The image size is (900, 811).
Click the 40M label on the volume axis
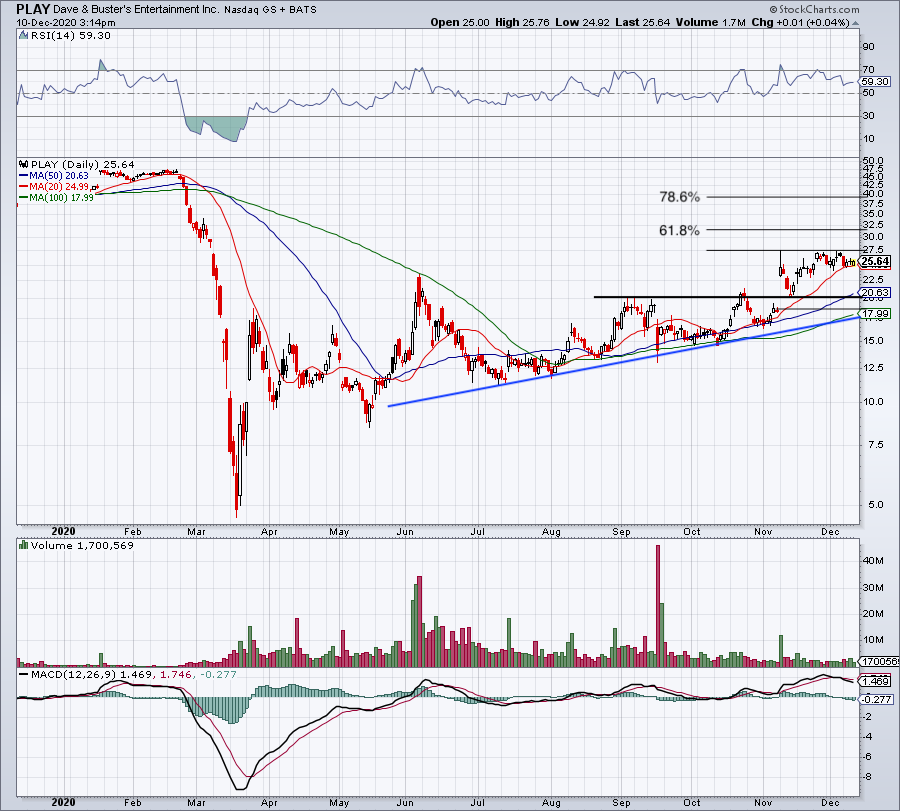(x=873, y=560)
